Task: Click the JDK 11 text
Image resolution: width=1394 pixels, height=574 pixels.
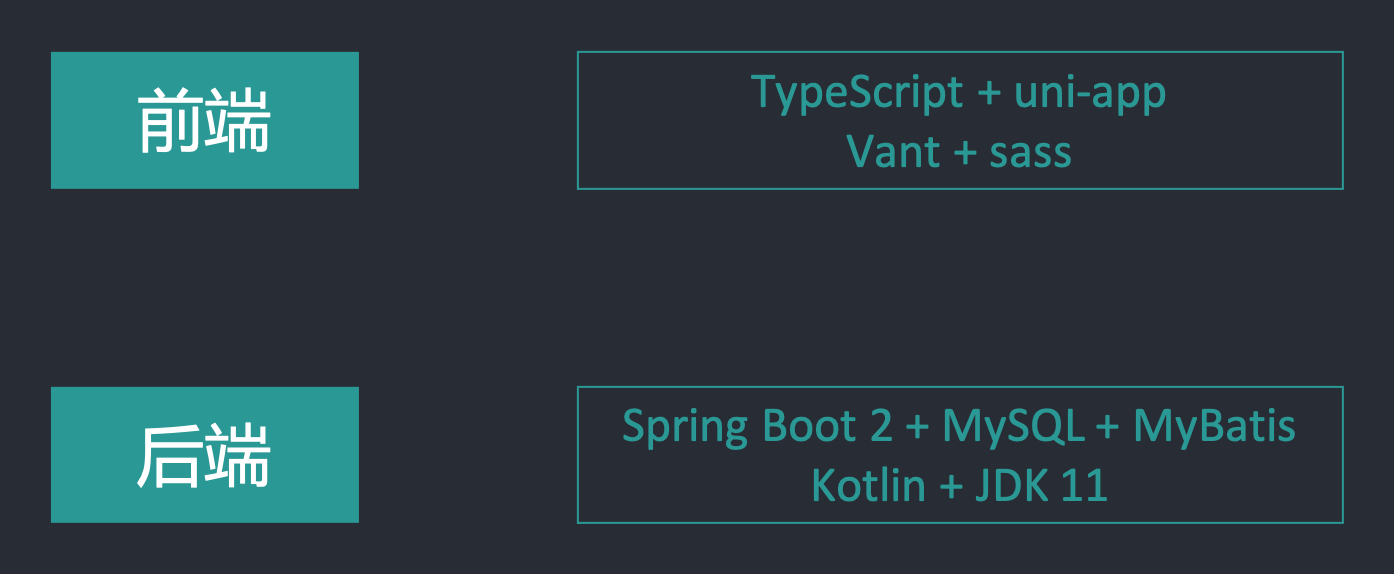Action: (x=1043, y=485)
